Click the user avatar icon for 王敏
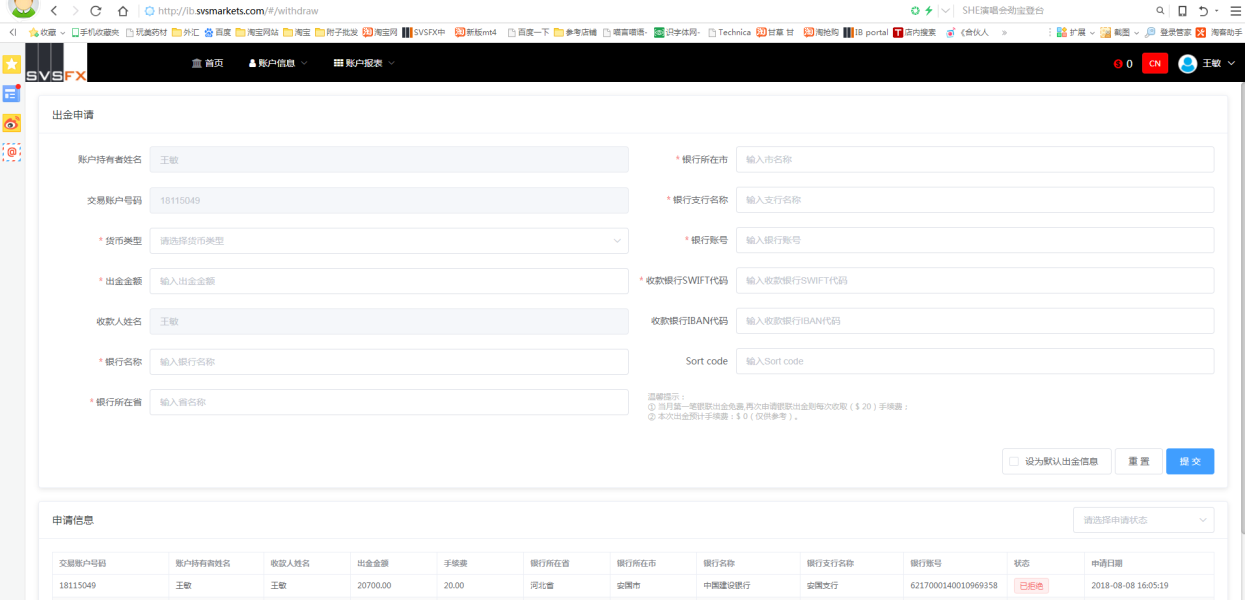The image size is (1245, 600). pos(1187,64)
